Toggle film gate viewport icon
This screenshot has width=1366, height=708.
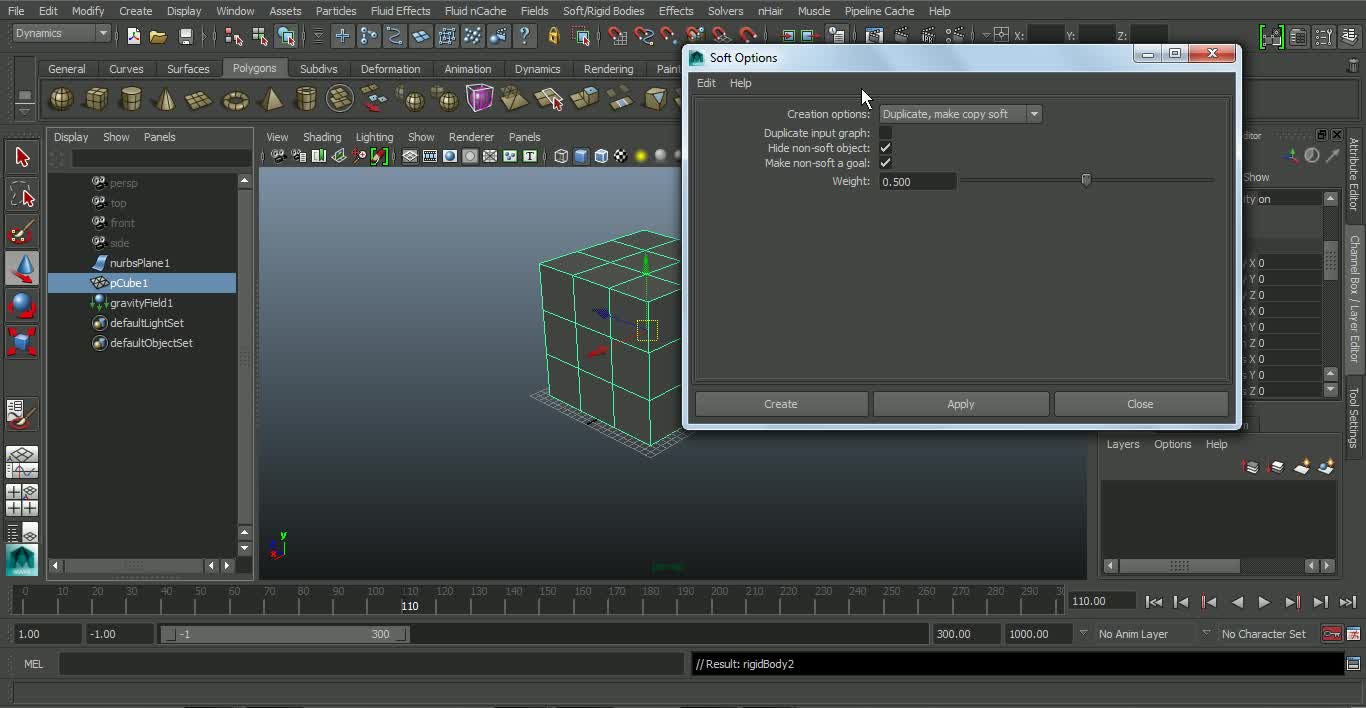pyautogui.click(x=430, y=156)
